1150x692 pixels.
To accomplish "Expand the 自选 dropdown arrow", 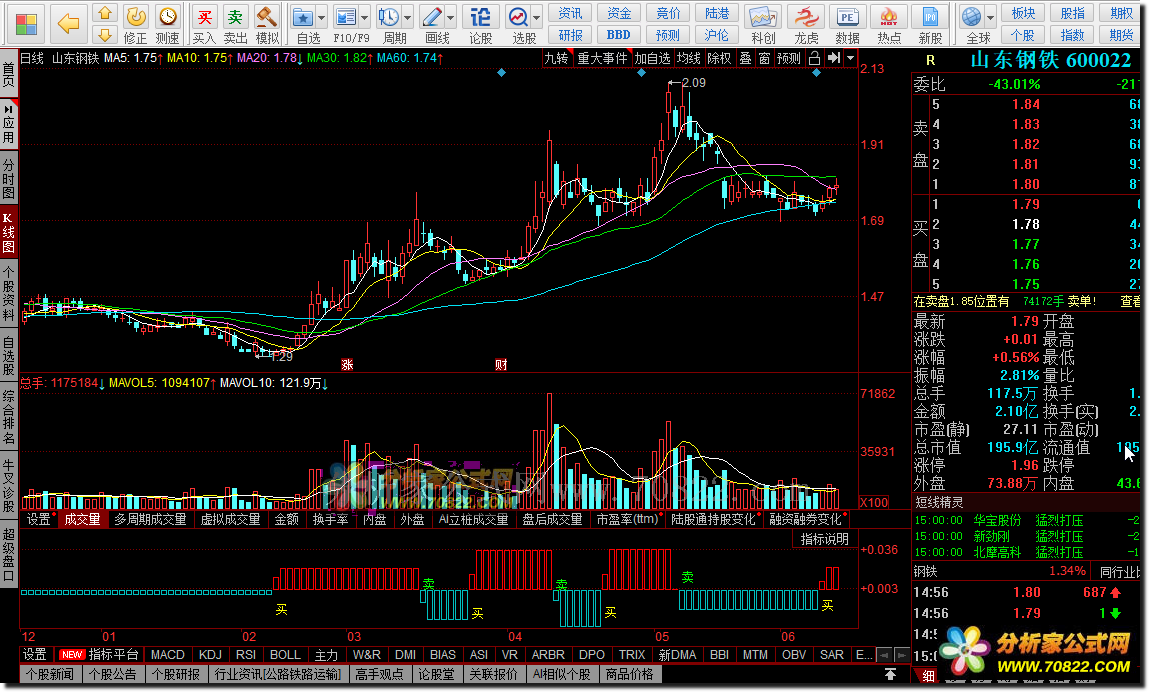I will [321, 18].
